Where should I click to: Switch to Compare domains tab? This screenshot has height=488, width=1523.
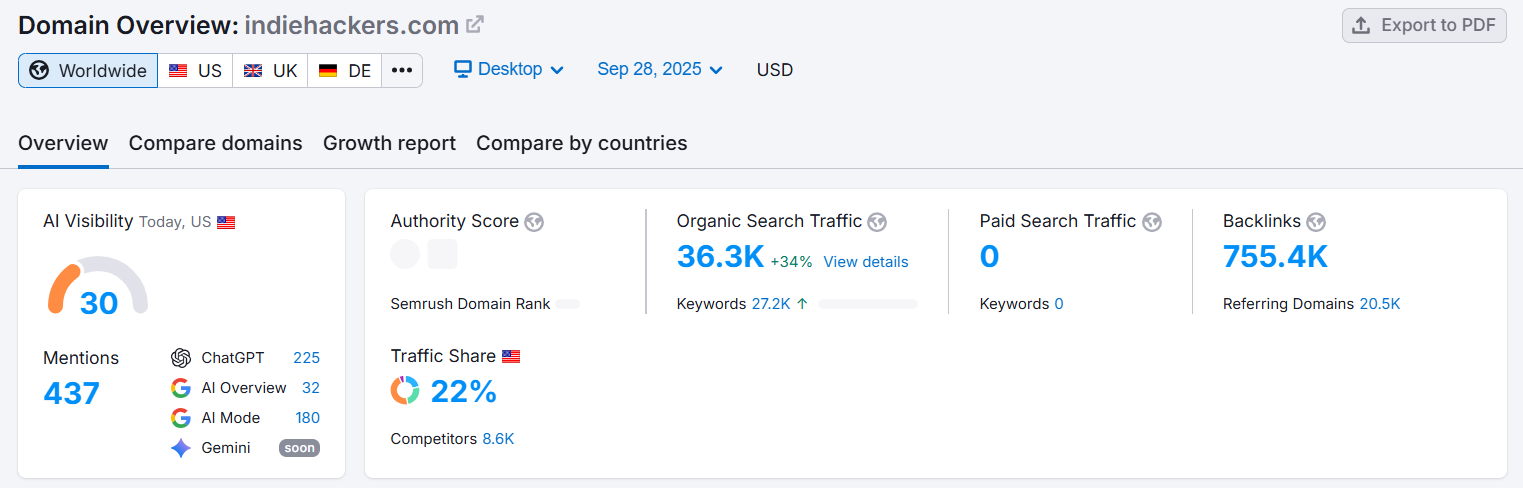[215, 143]
